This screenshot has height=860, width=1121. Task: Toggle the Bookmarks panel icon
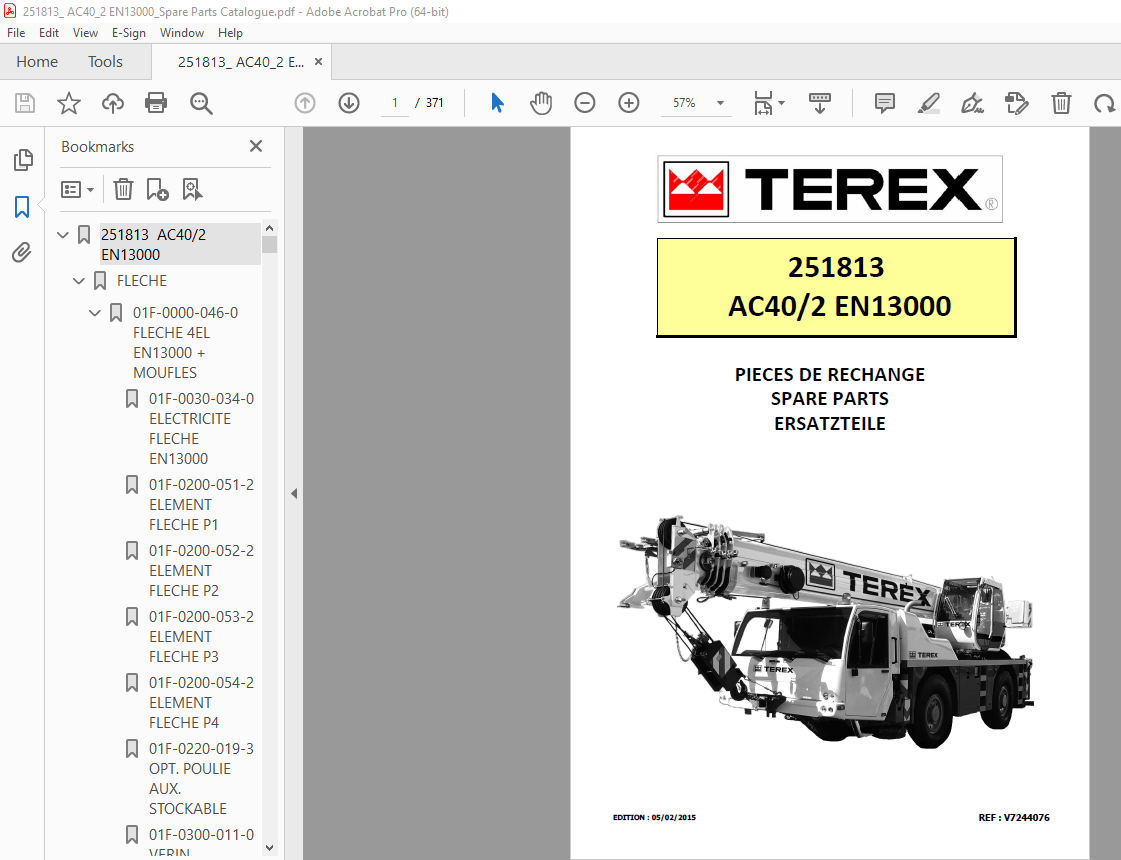(22, 207)
